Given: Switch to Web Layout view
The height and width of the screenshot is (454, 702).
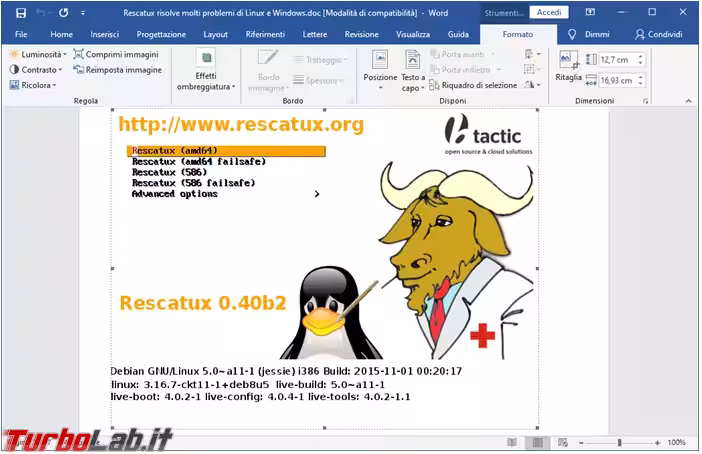Looking at the screenshot, I should (x=561, y=442).
